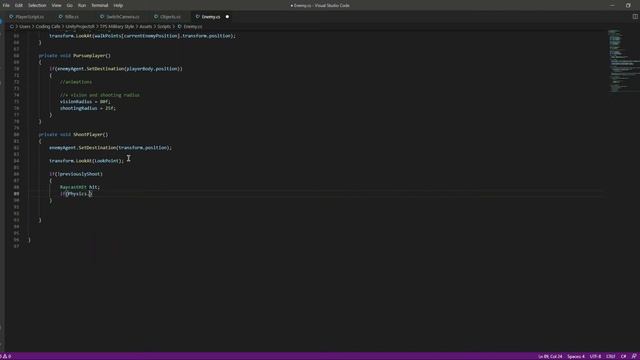Click the if(!previouslyShoot) line
Screen dimensions: 640x360
coord(76,174)
